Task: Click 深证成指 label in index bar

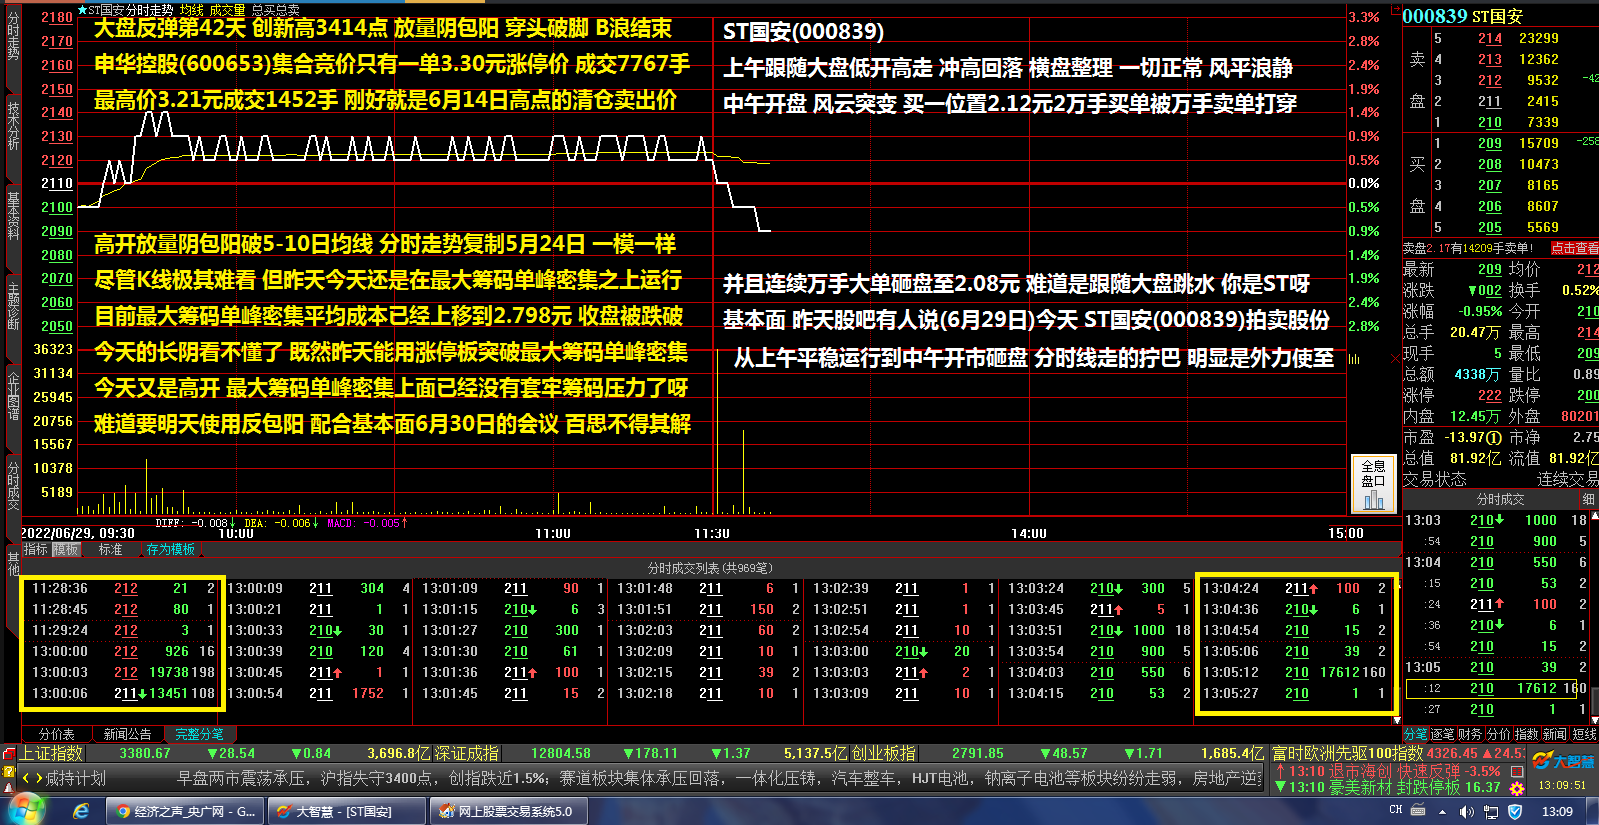Action: (466, 753)
